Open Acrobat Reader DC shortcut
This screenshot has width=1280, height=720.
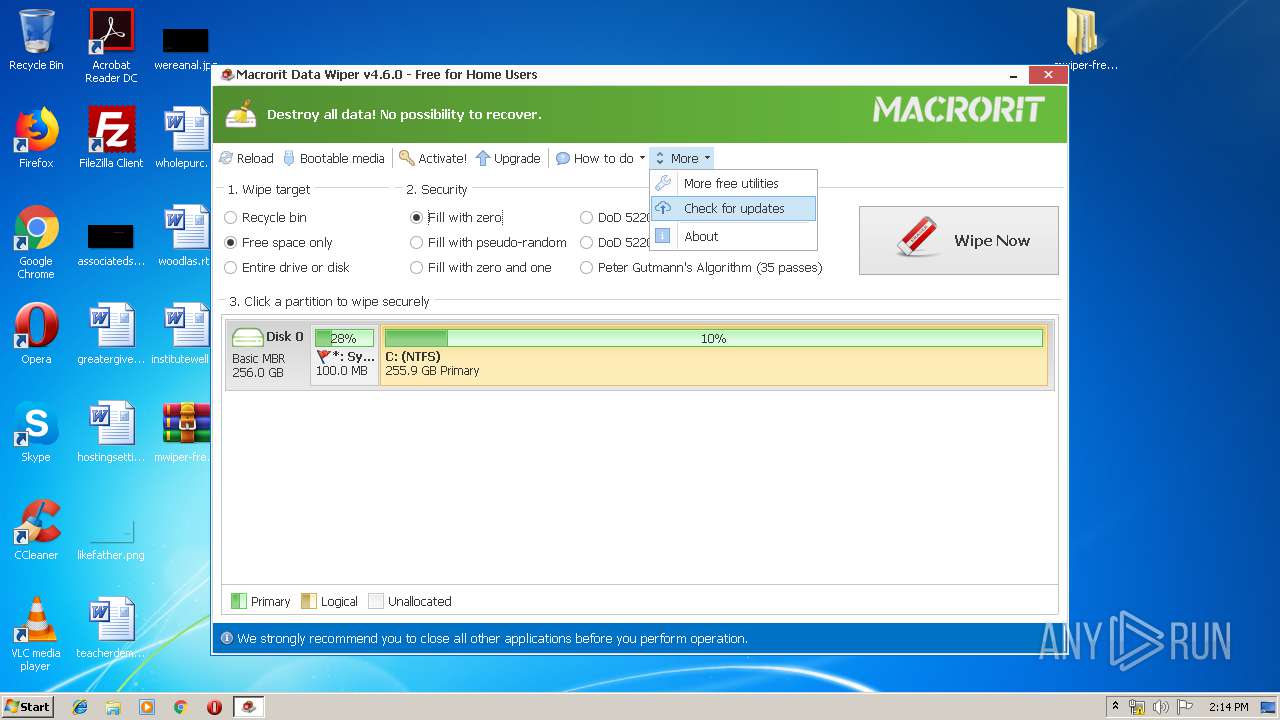click(111, 45)
